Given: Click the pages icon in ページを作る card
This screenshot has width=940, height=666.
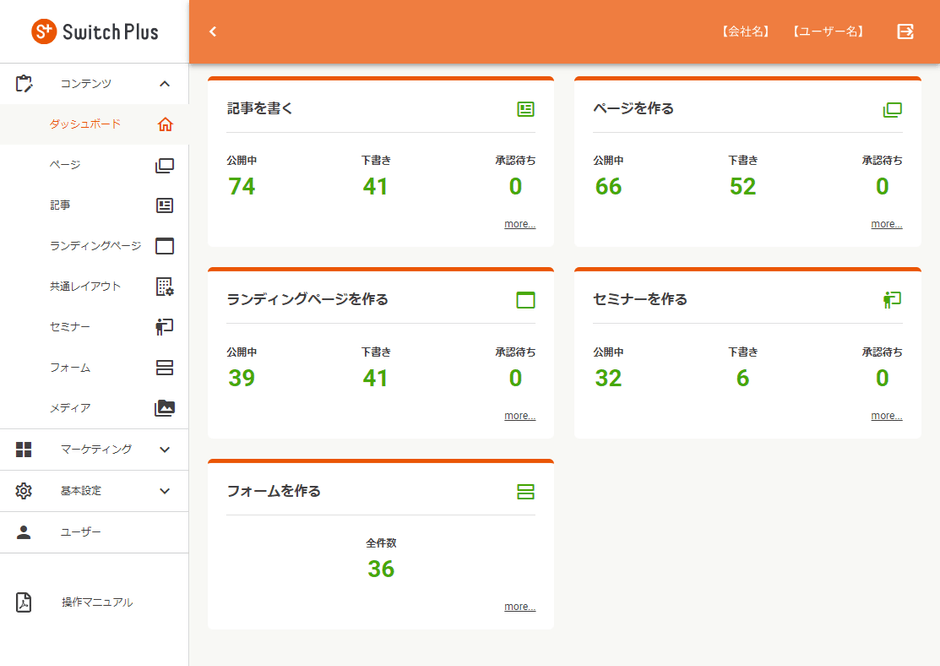Looking at the screenshot, I should pyautogui.click(x=892, y=109).
